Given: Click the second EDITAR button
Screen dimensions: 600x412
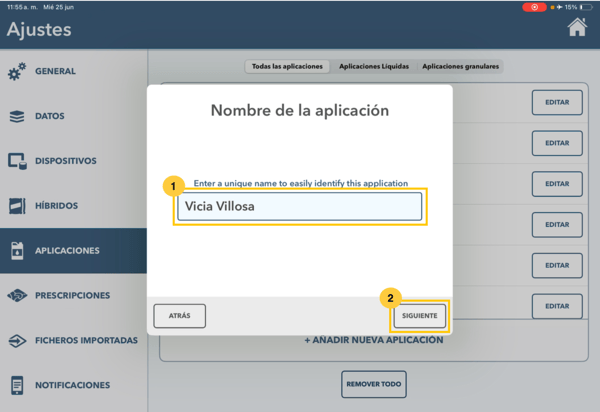Looking at the screenshot, I should [557, 143].
